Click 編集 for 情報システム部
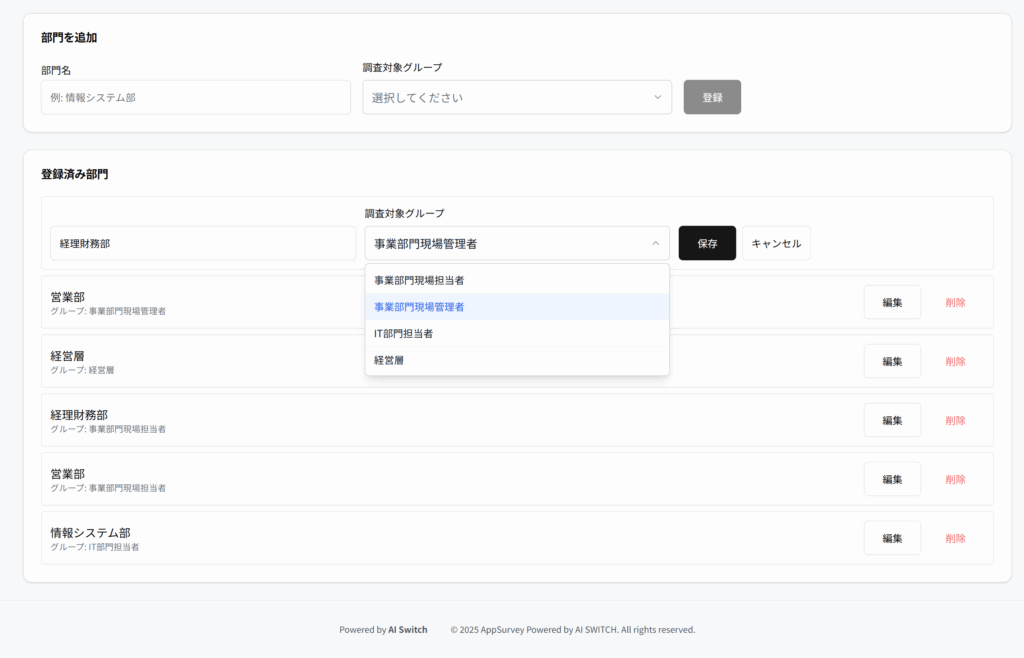 coord(892,538)
